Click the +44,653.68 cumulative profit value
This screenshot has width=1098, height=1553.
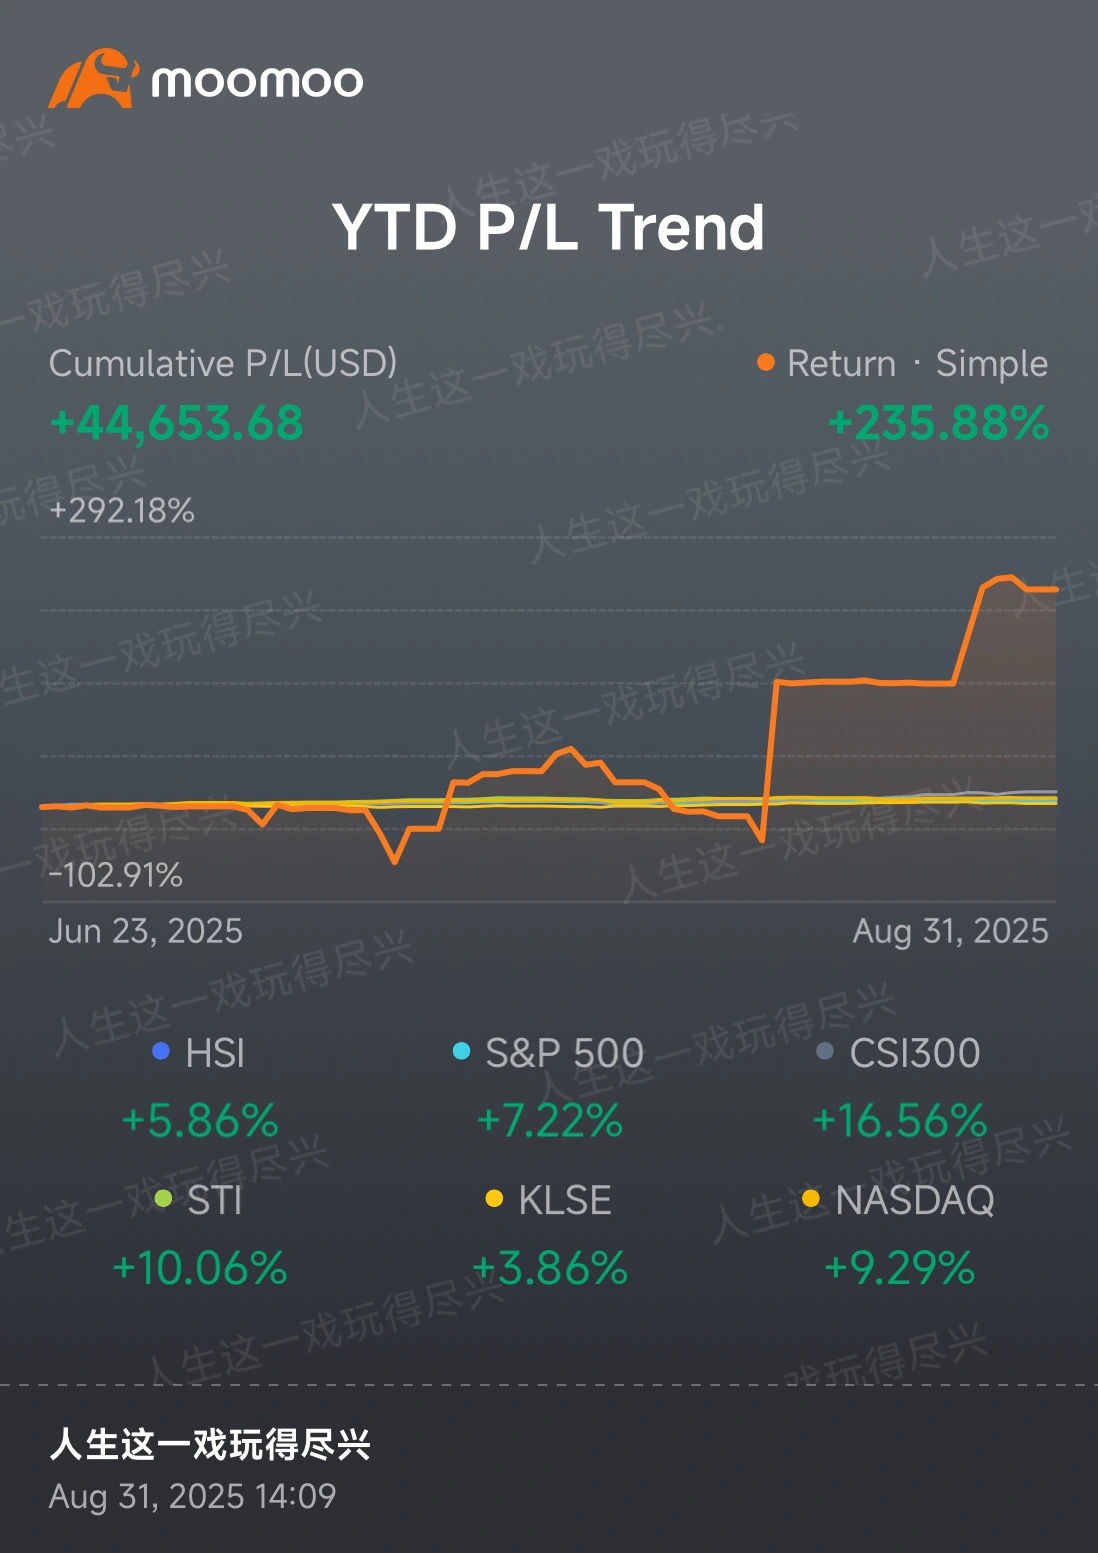(177, 423)
